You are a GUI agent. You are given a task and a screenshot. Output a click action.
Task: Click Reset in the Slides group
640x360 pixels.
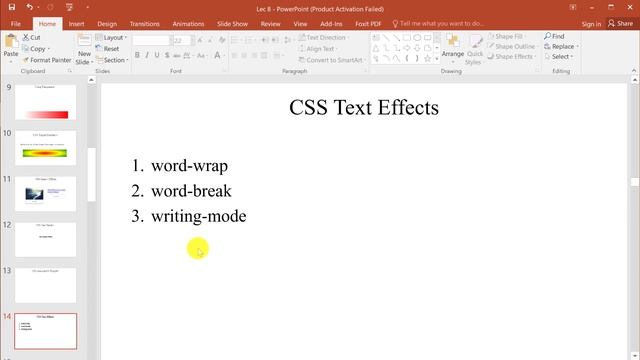(107, 49)
